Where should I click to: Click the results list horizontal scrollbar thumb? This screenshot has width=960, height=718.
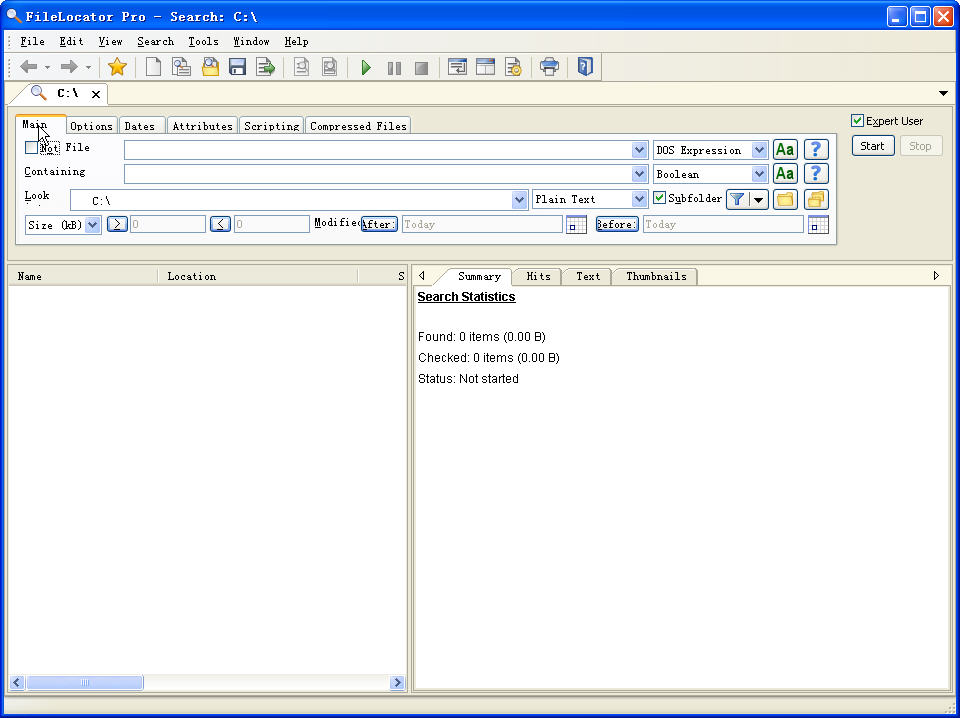(85, 682)
